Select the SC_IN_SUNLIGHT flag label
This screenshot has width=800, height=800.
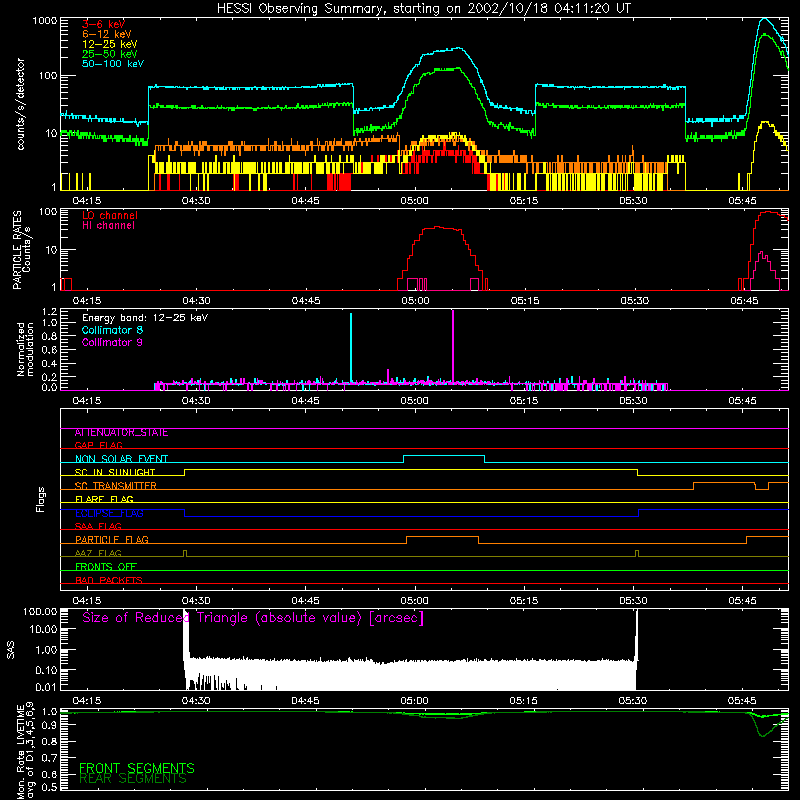pos(115,472)
